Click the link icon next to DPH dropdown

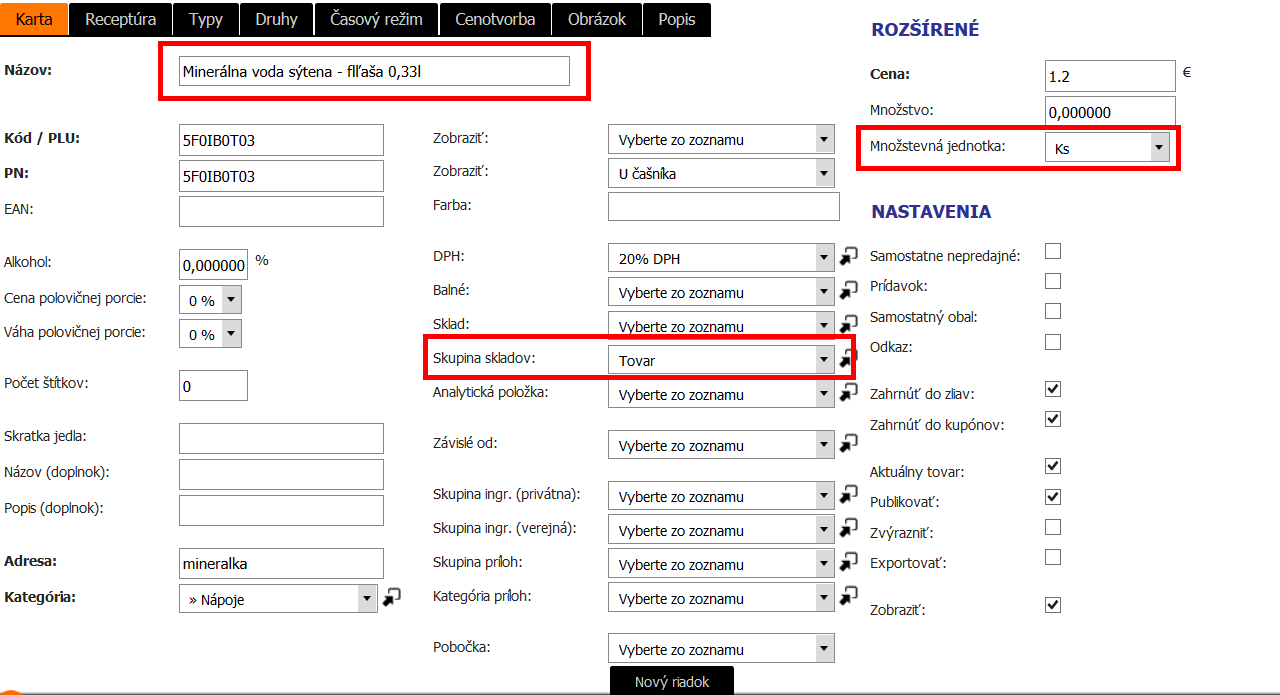(x=849, y=257)
